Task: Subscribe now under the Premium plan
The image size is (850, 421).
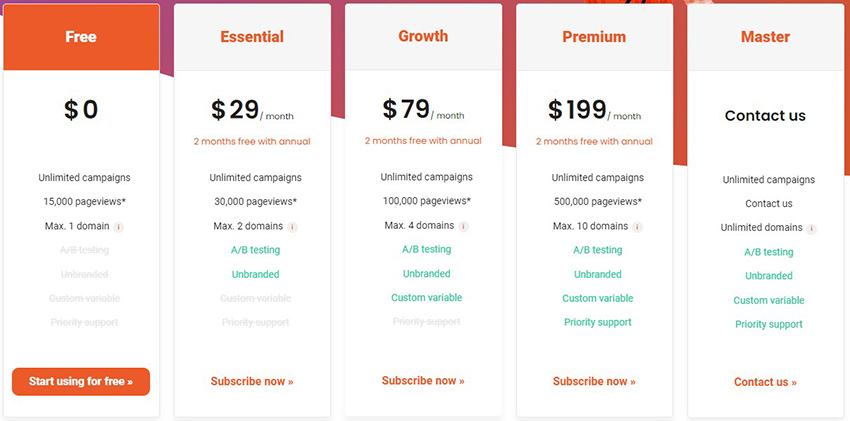Action: pos(594,381)
